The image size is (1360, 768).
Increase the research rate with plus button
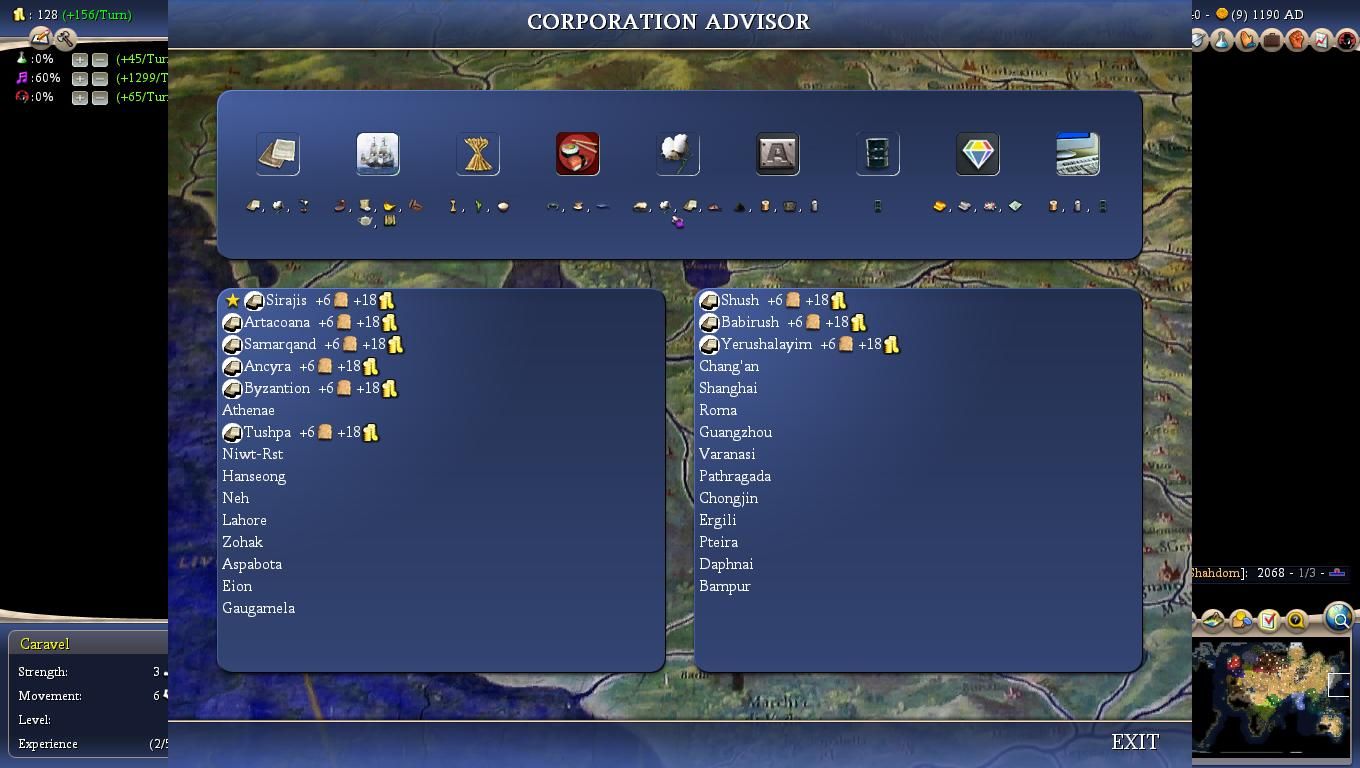click(x=80, y=59)
